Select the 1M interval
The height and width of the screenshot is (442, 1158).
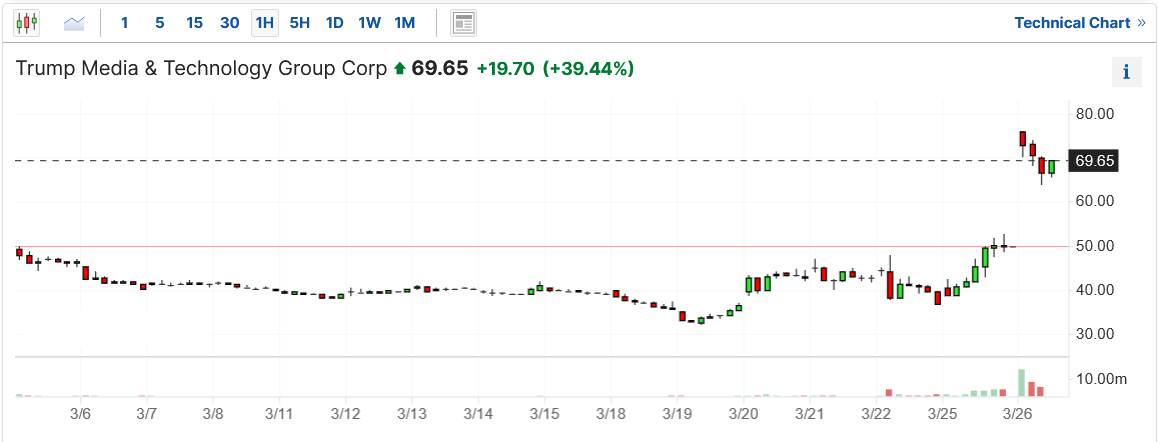pos(405,23)
